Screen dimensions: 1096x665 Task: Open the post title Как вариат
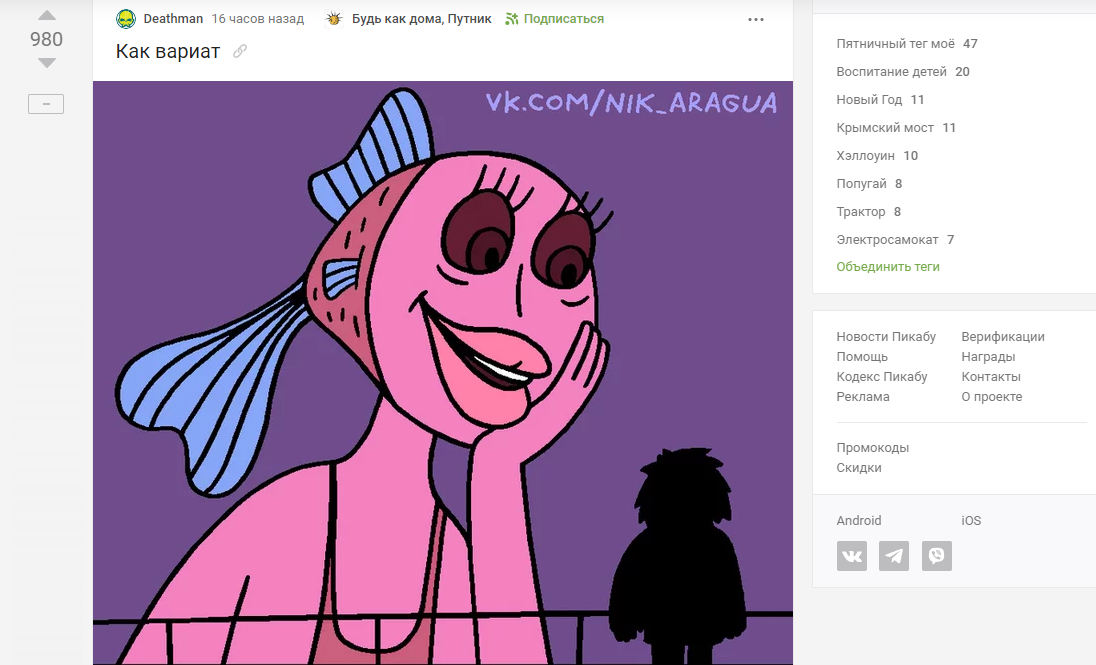(167, 51)
